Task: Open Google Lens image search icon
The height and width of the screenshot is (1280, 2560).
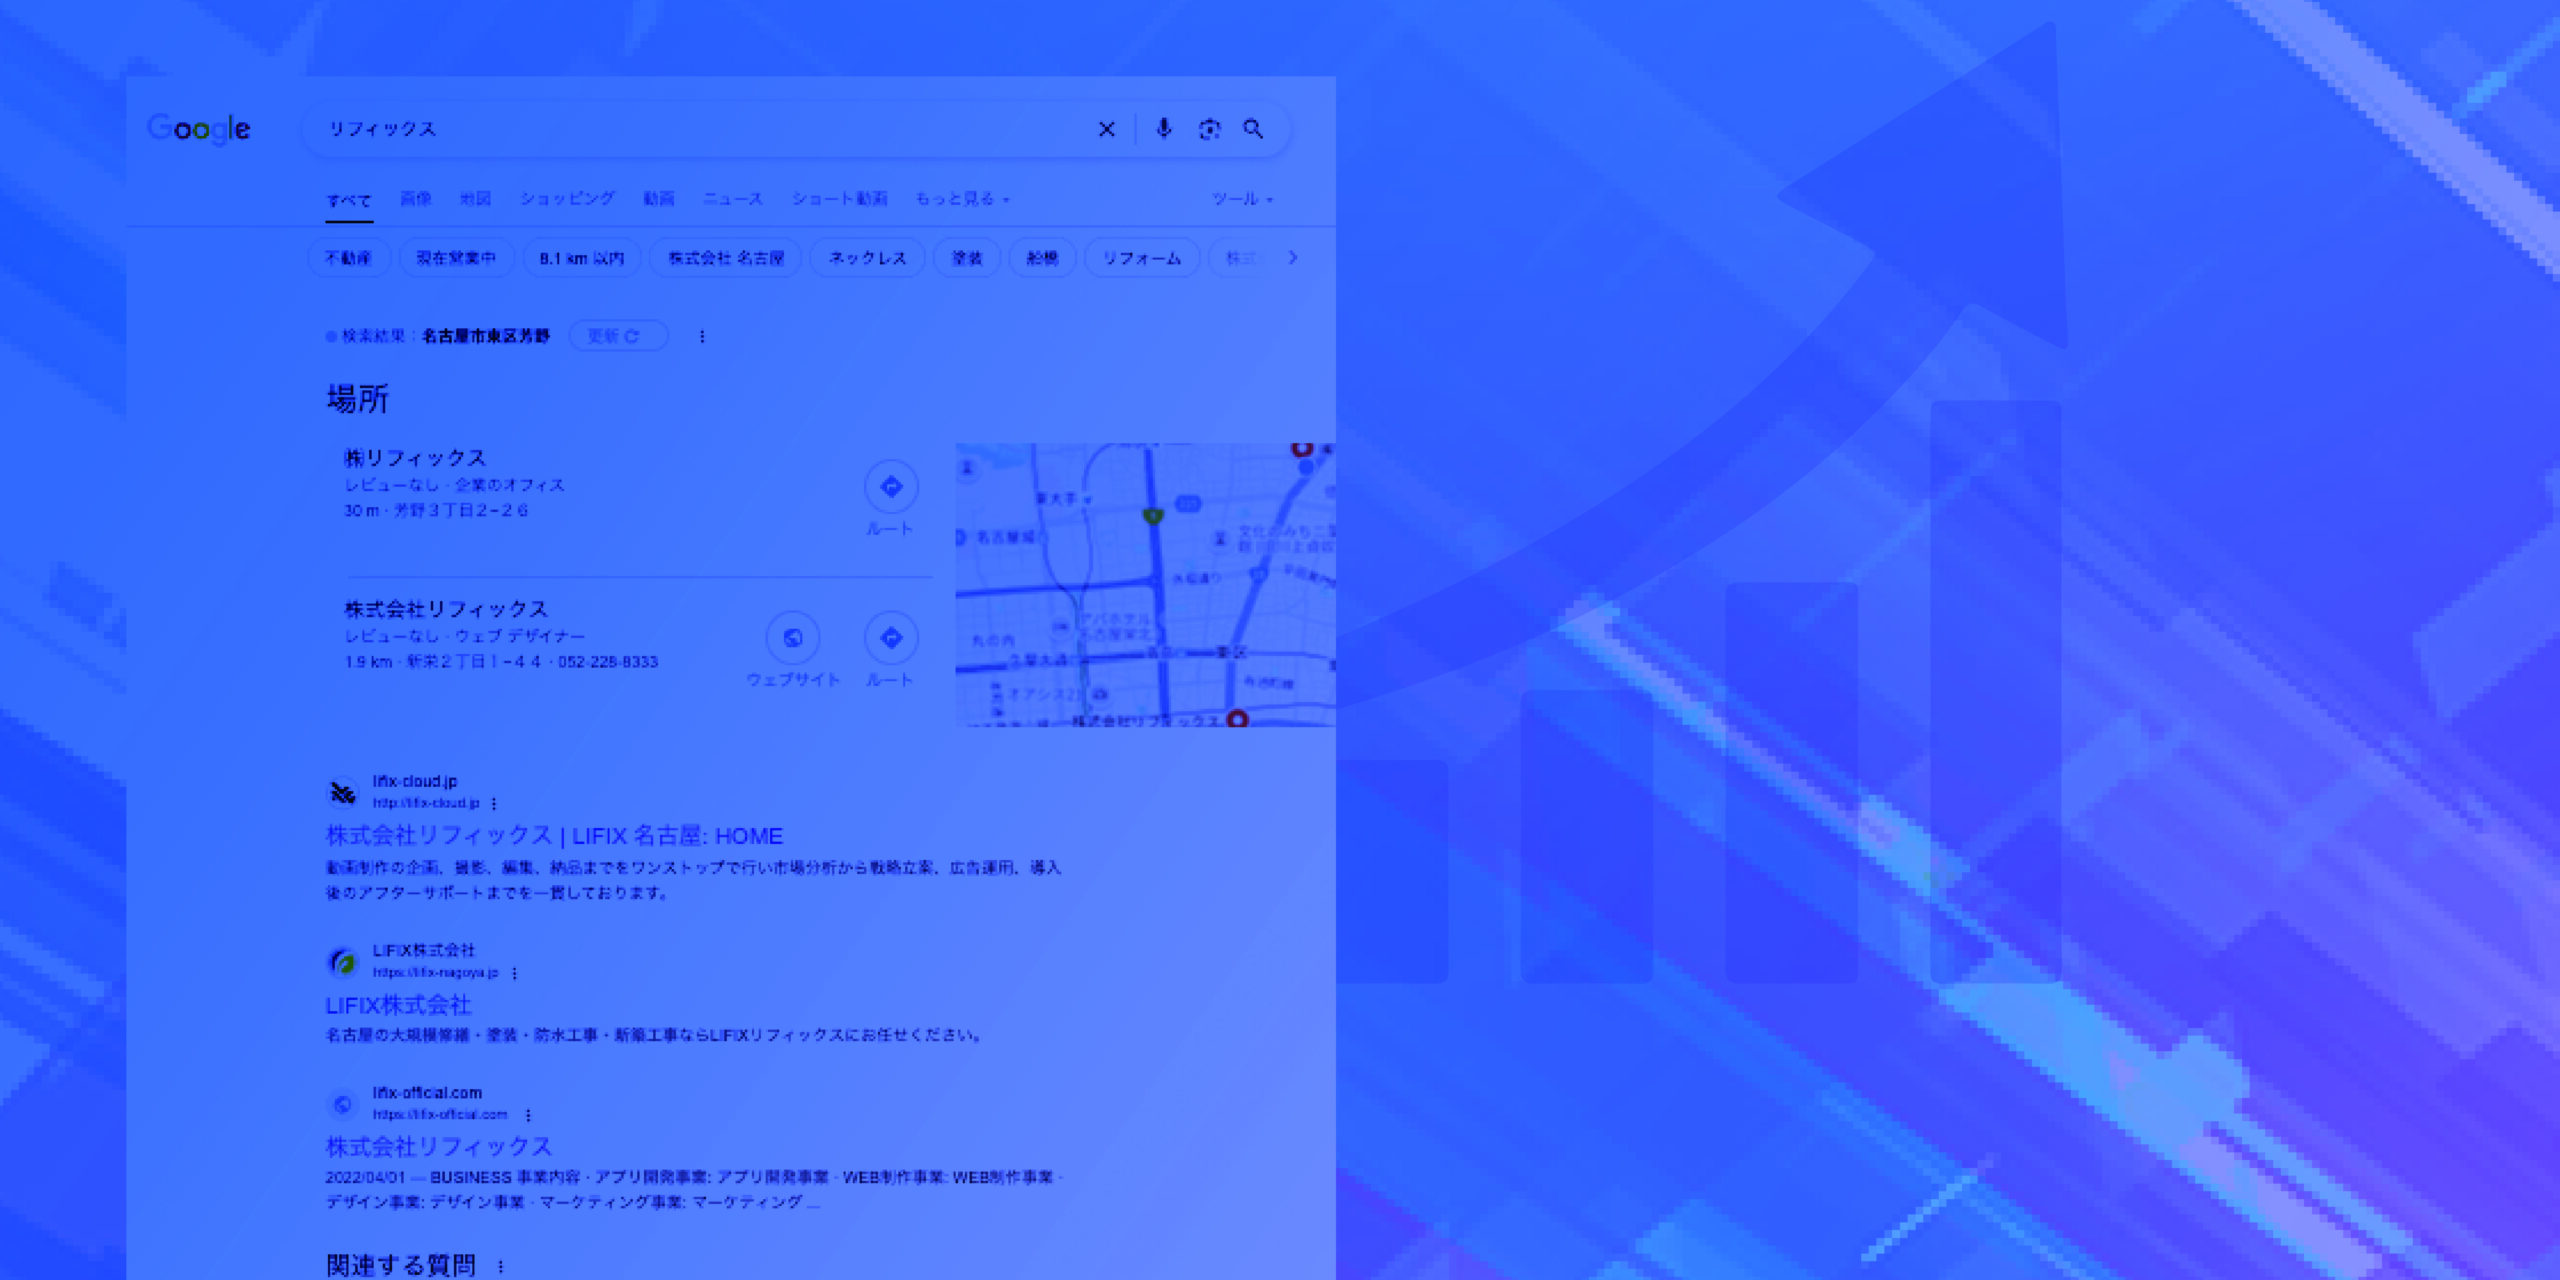Action: point(1209,129)
